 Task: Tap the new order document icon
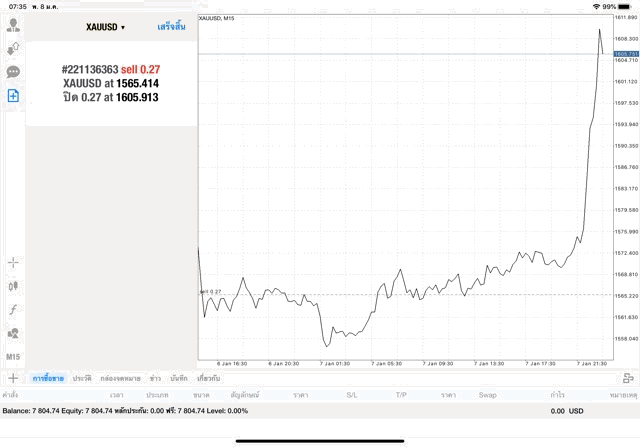click(x=13, y=95)
